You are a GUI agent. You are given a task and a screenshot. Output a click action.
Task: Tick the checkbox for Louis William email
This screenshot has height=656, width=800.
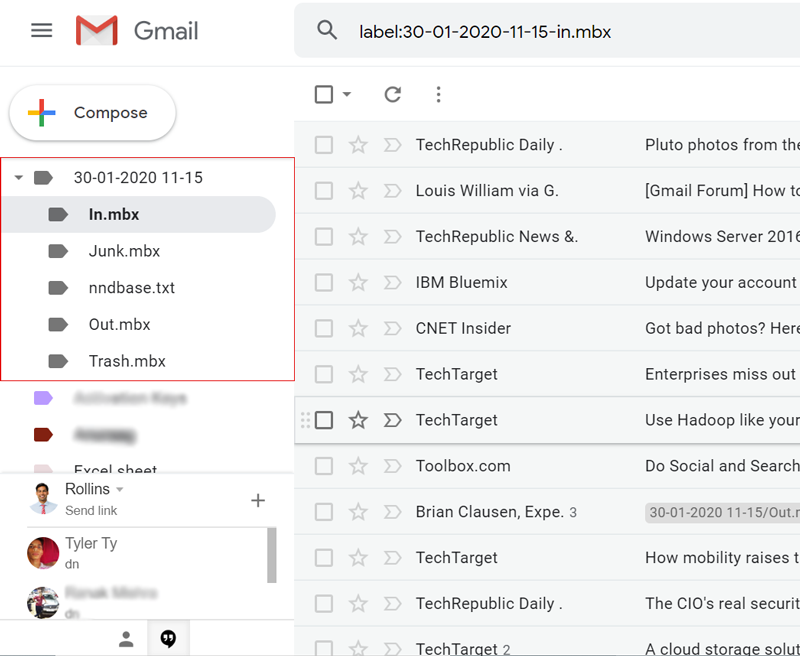[x=324, y=191]
